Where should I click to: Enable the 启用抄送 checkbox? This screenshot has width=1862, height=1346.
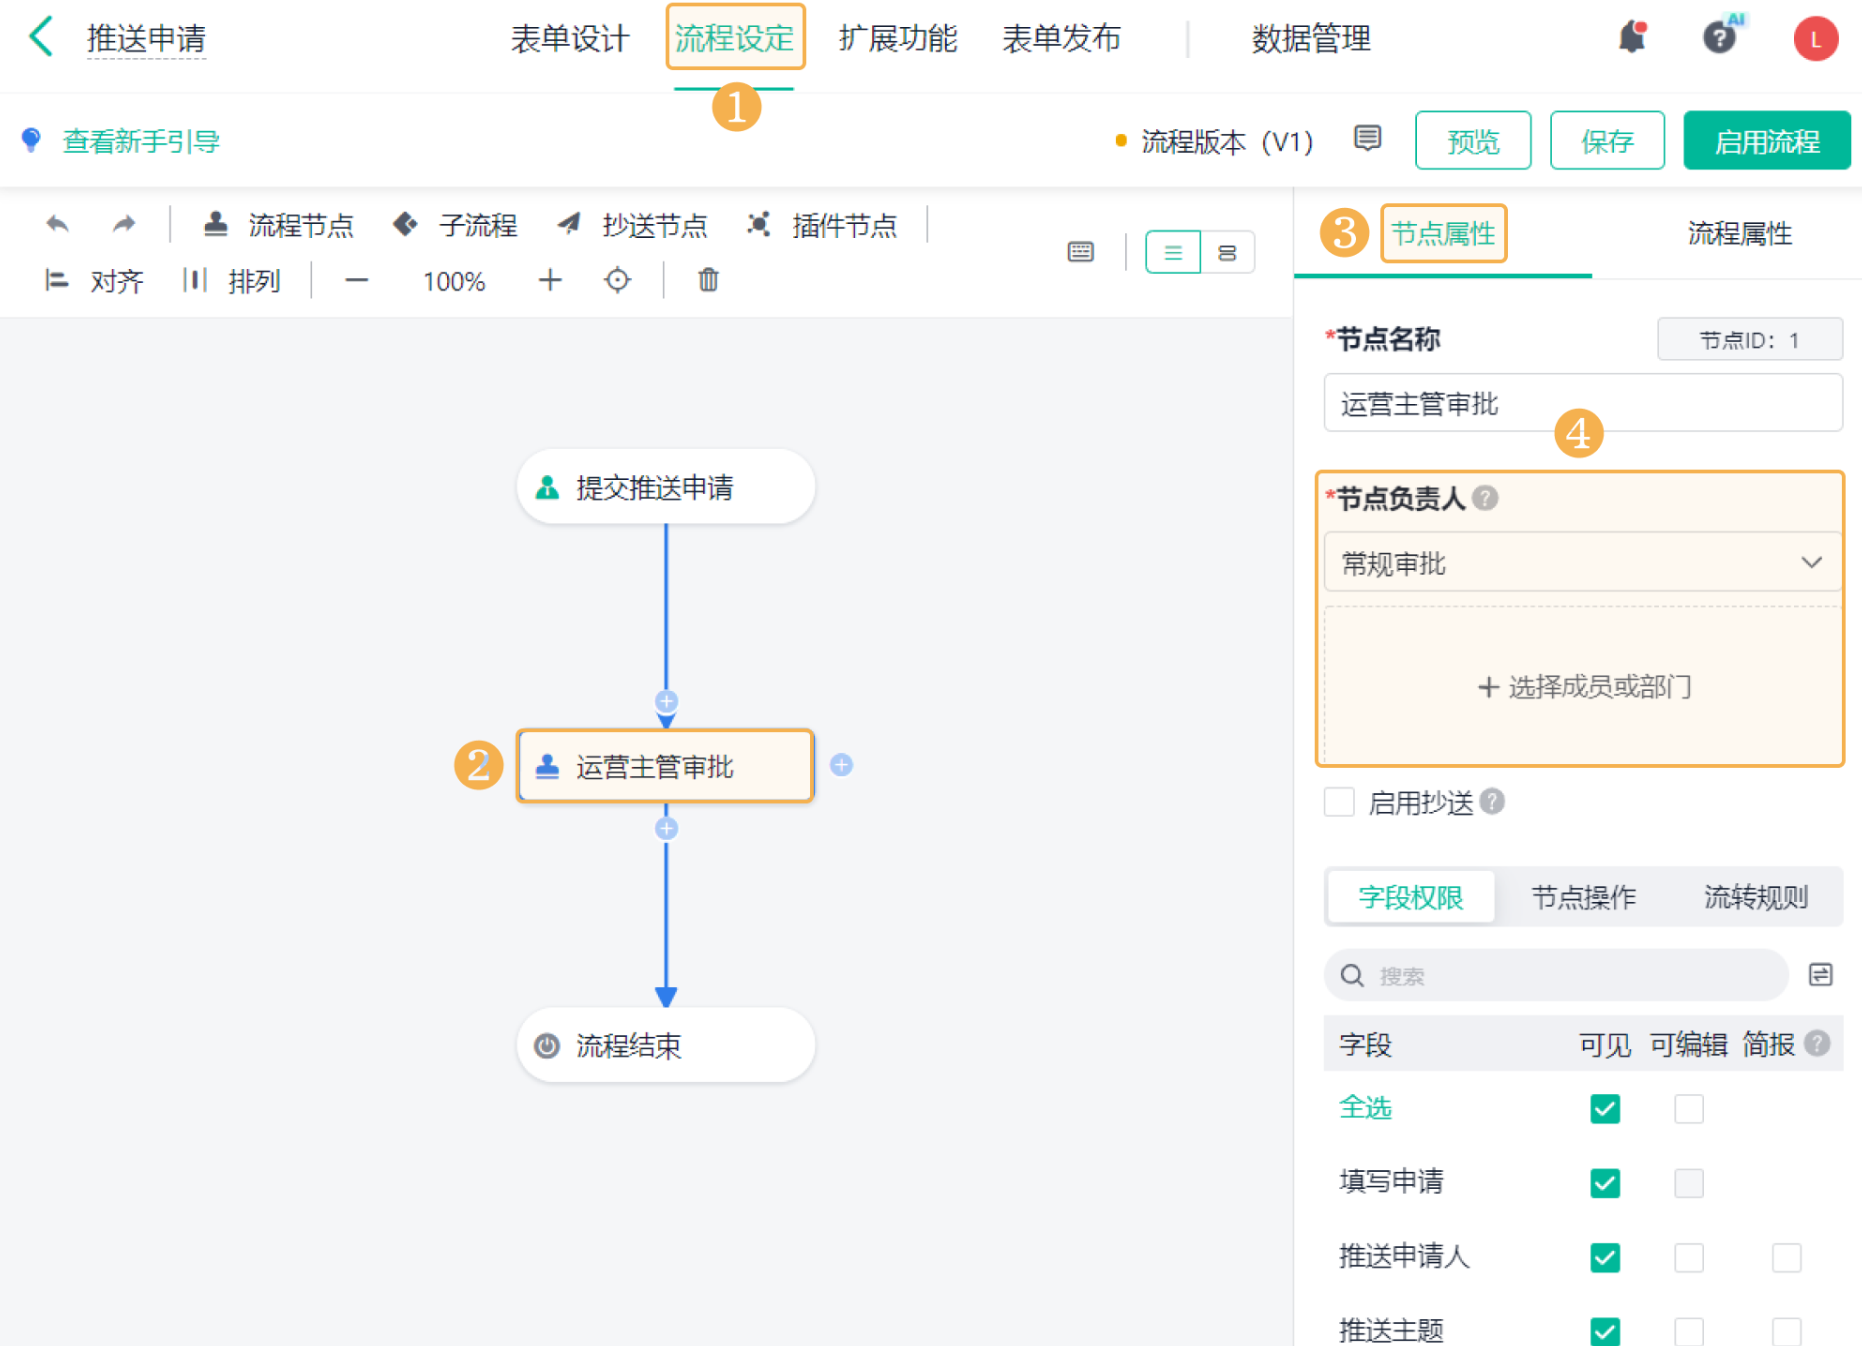click(x=1339, y=802)
